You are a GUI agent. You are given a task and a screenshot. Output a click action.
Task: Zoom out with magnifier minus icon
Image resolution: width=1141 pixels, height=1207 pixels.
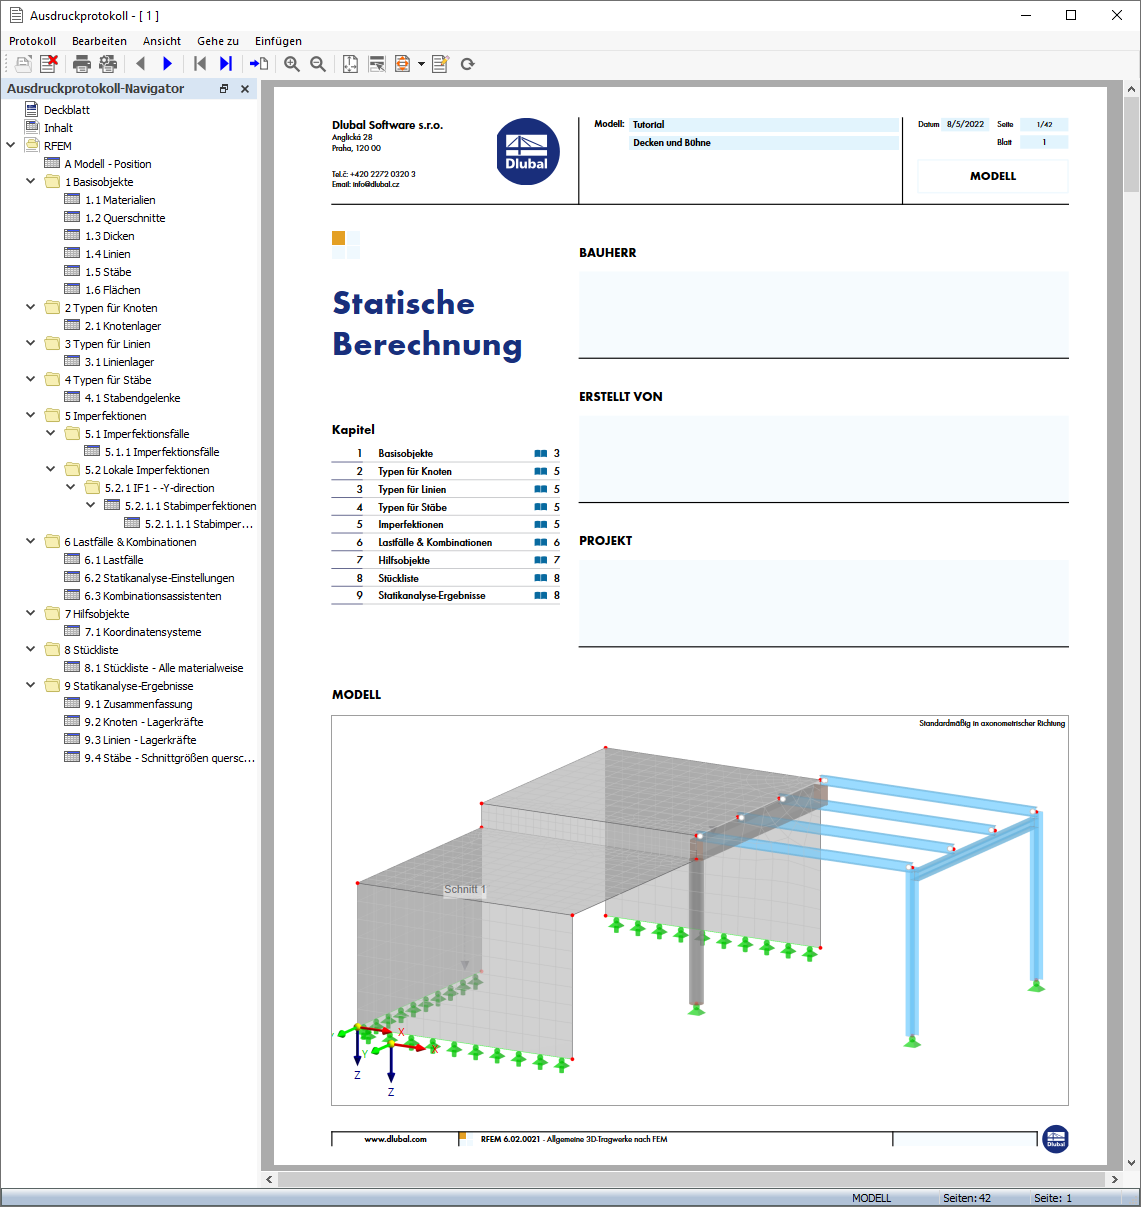point(318,64)
